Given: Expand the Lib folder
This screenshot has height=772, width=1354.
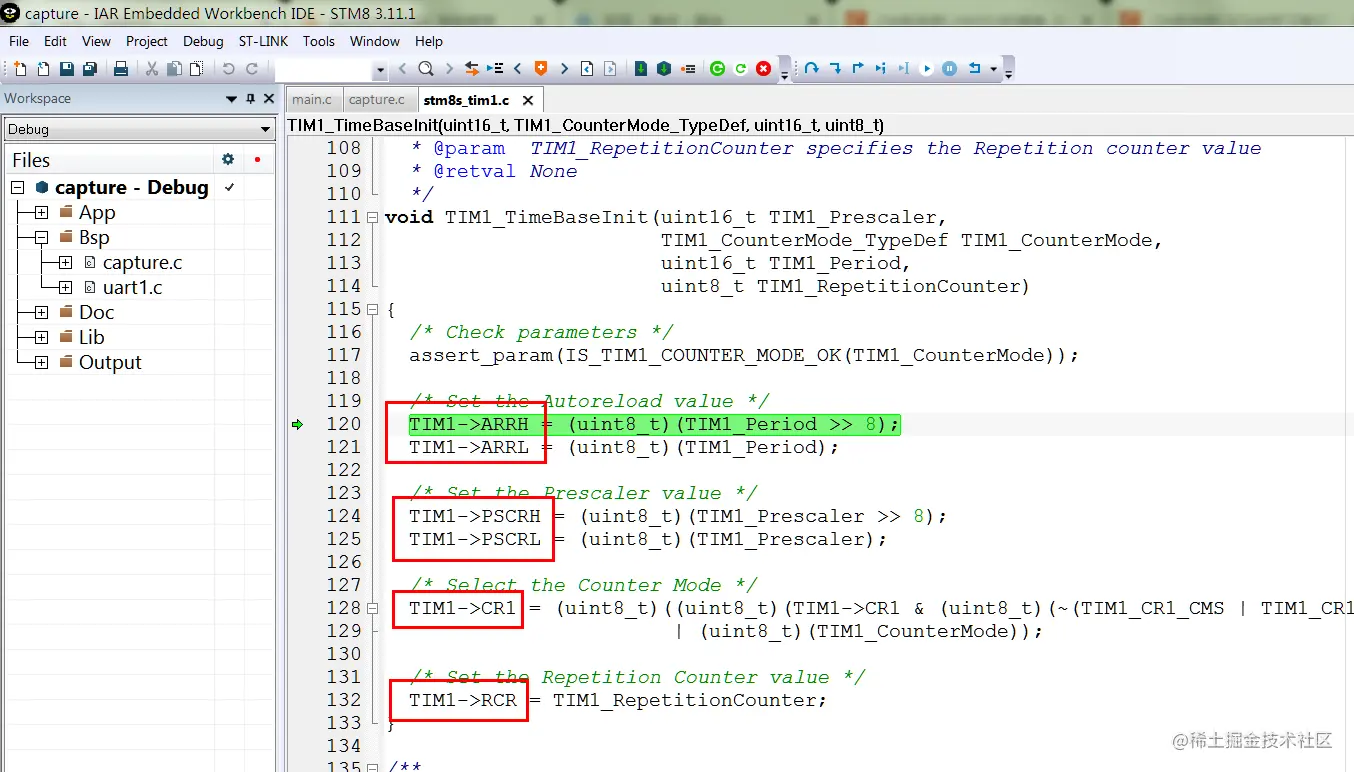Looking at the screenshot, I should (41, 337).
